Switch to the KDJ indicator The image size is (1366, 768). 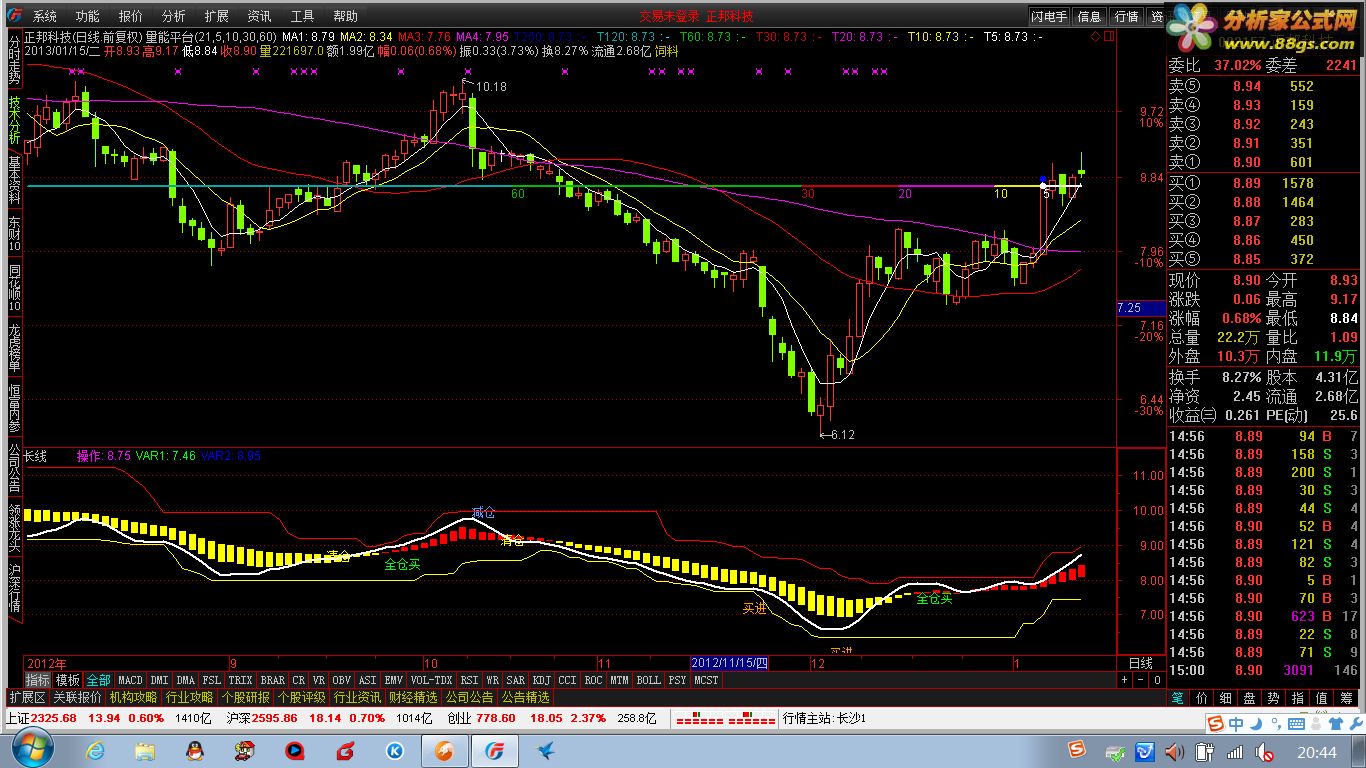click(x=542, y=680)
